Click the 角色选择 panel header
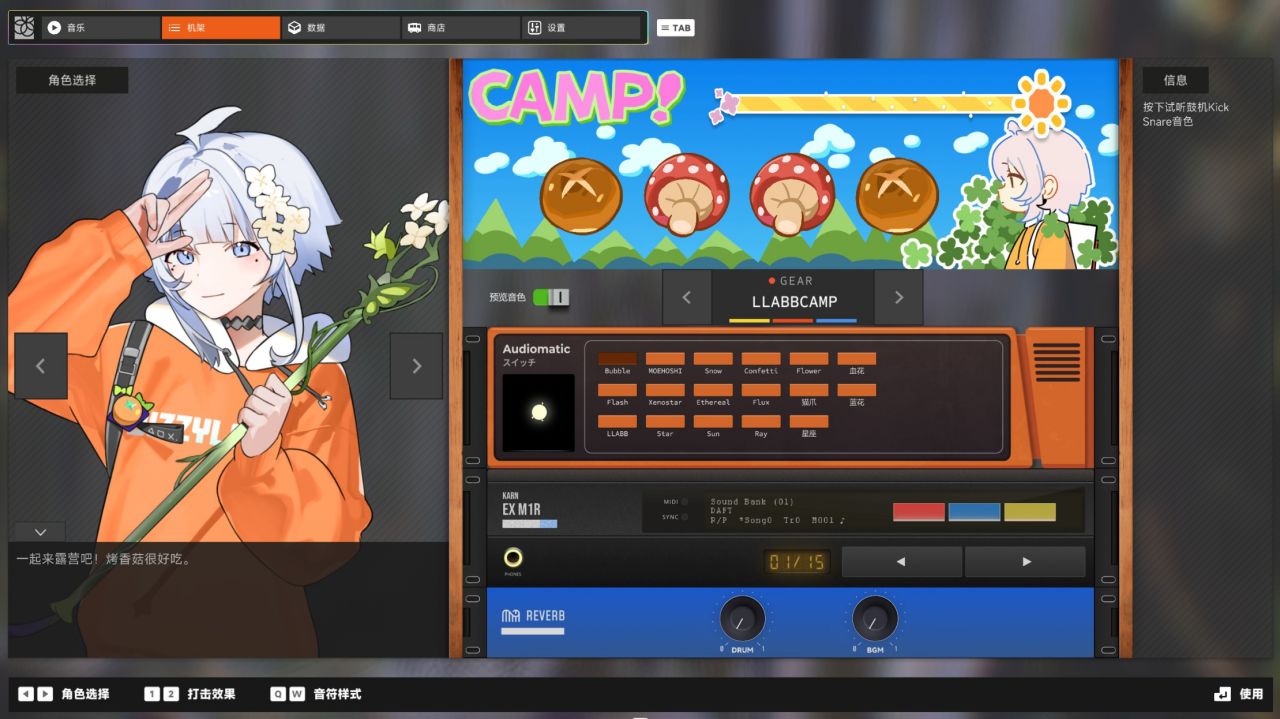The width and height of the screenshot is (1280, 719). pos(72,80)
